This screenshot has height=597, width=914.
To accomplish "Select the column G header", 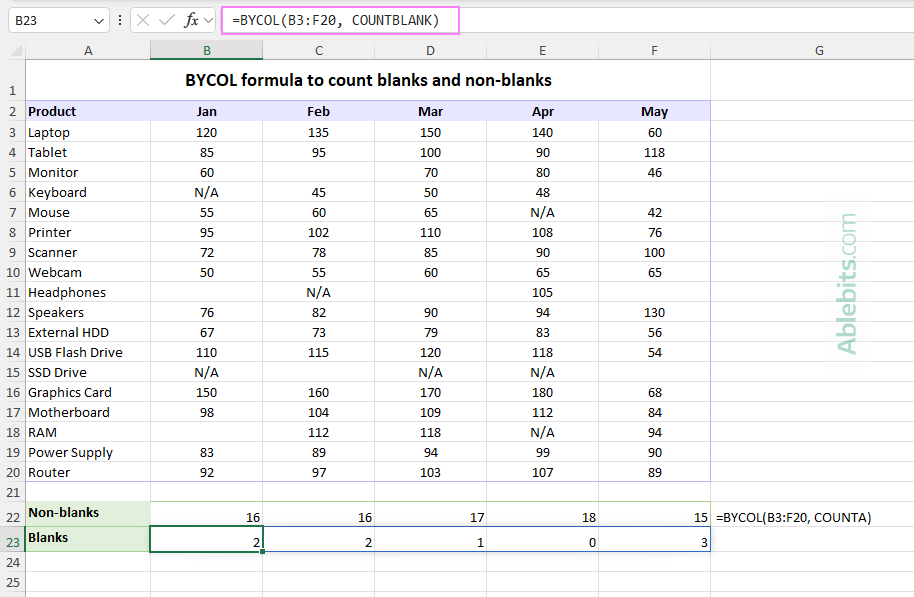I will (818, 50).
